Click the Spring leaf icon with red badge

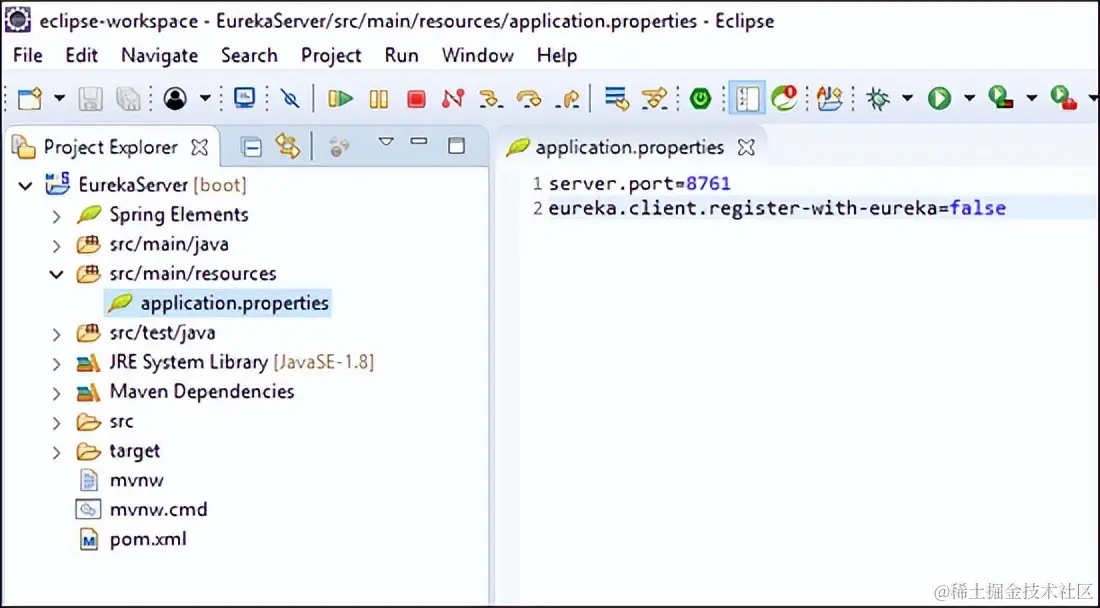point(784,98)
